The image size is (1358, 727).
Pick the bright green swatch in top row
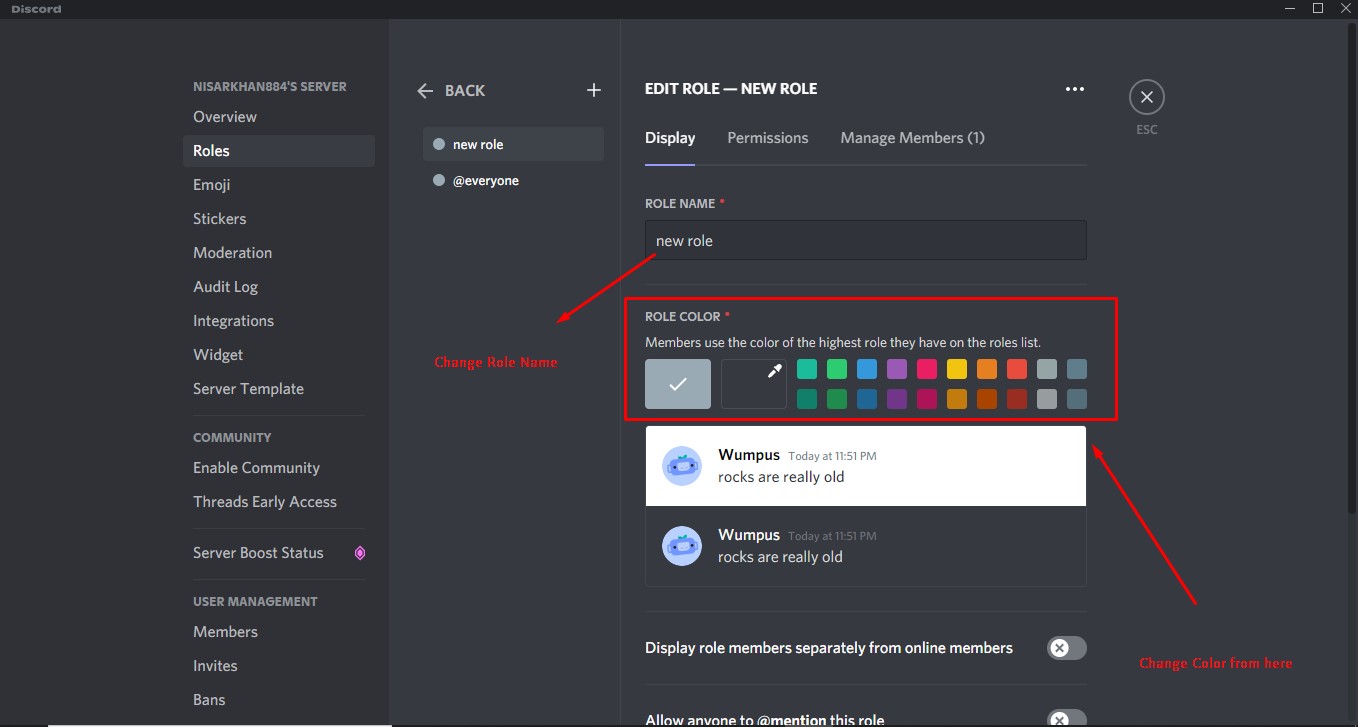pyautogui.click(x=837, y=369)
